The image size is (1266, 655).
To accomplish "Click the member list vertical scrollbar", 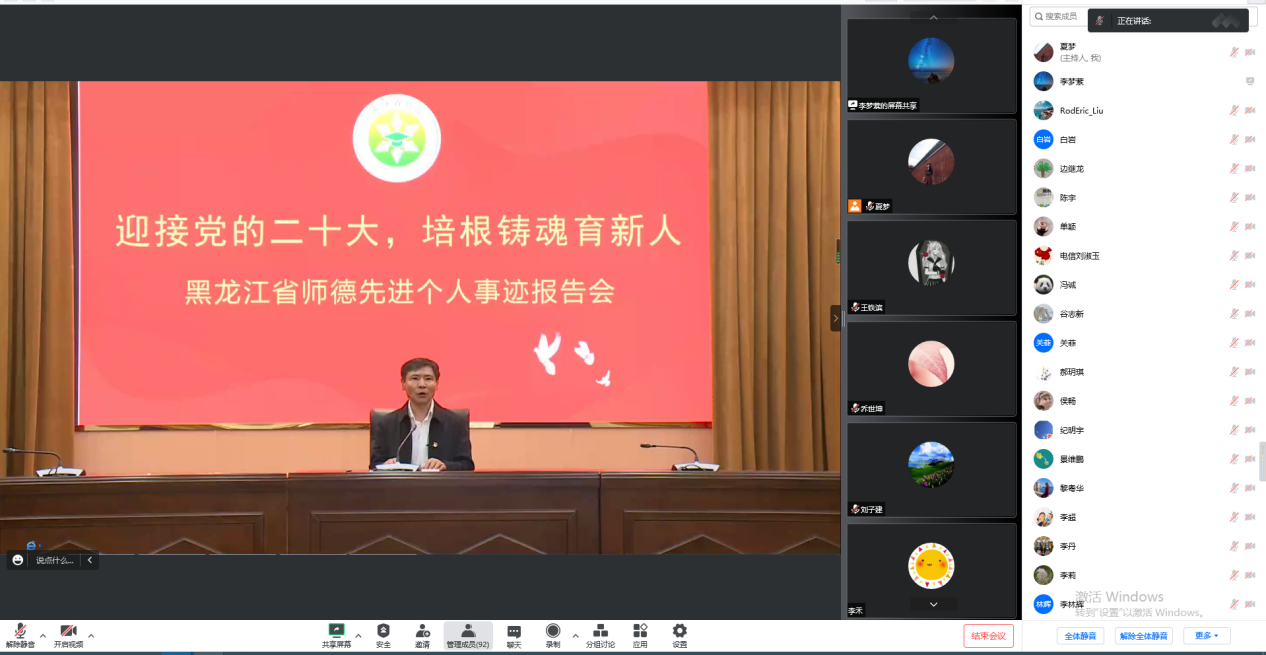I will 1262,455.
